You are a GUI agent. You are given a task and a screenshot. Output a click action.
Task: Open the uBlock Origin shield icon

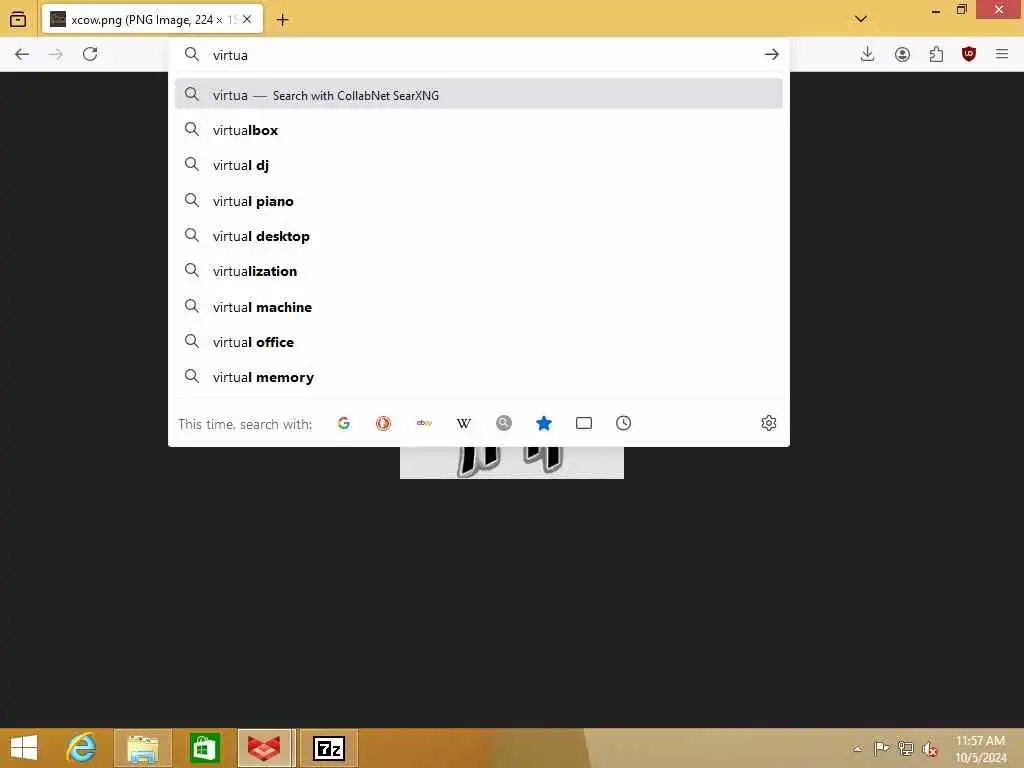968,54
